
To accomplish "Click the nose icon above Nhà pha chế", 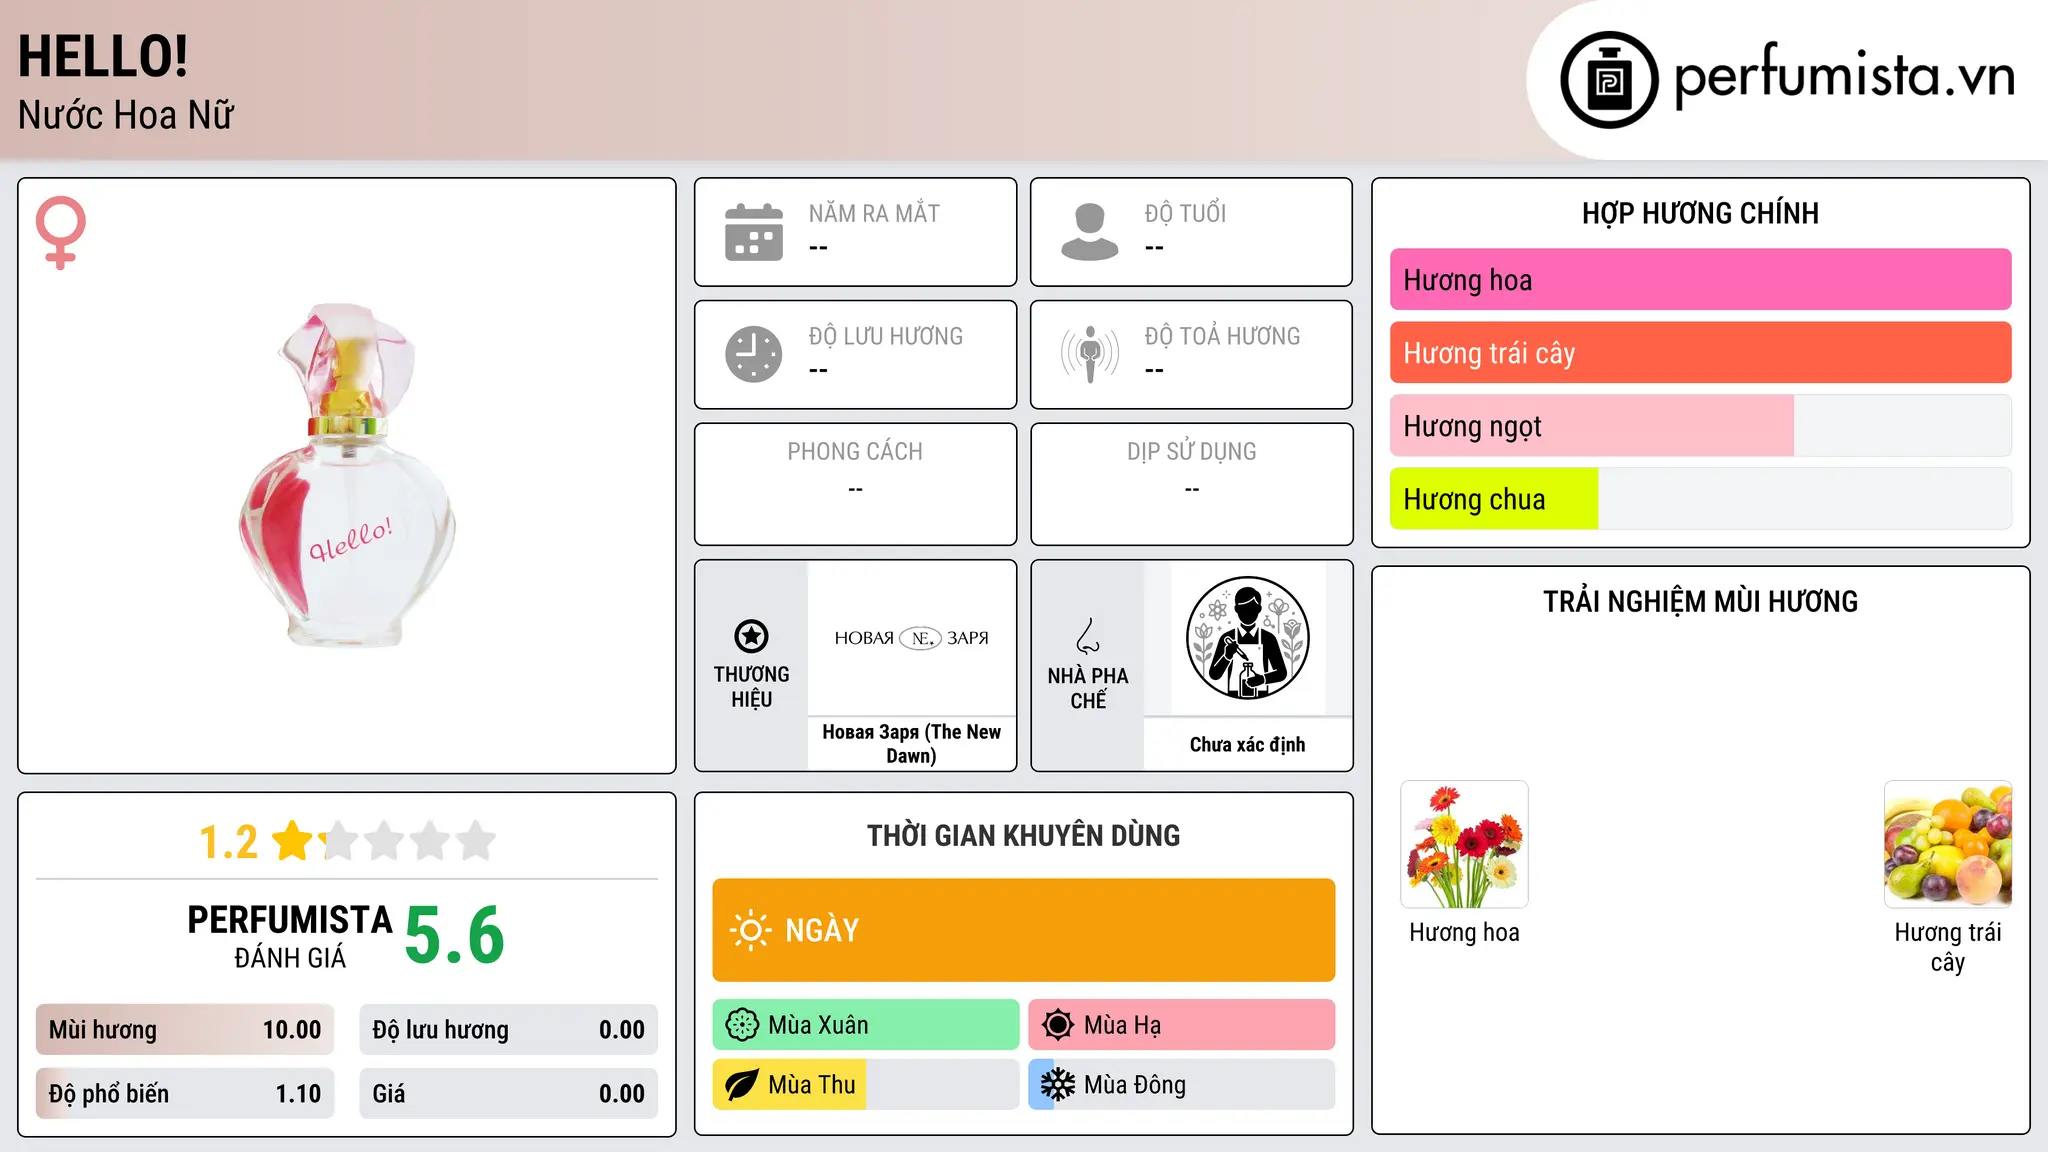I will click(x=1088, y=636).
